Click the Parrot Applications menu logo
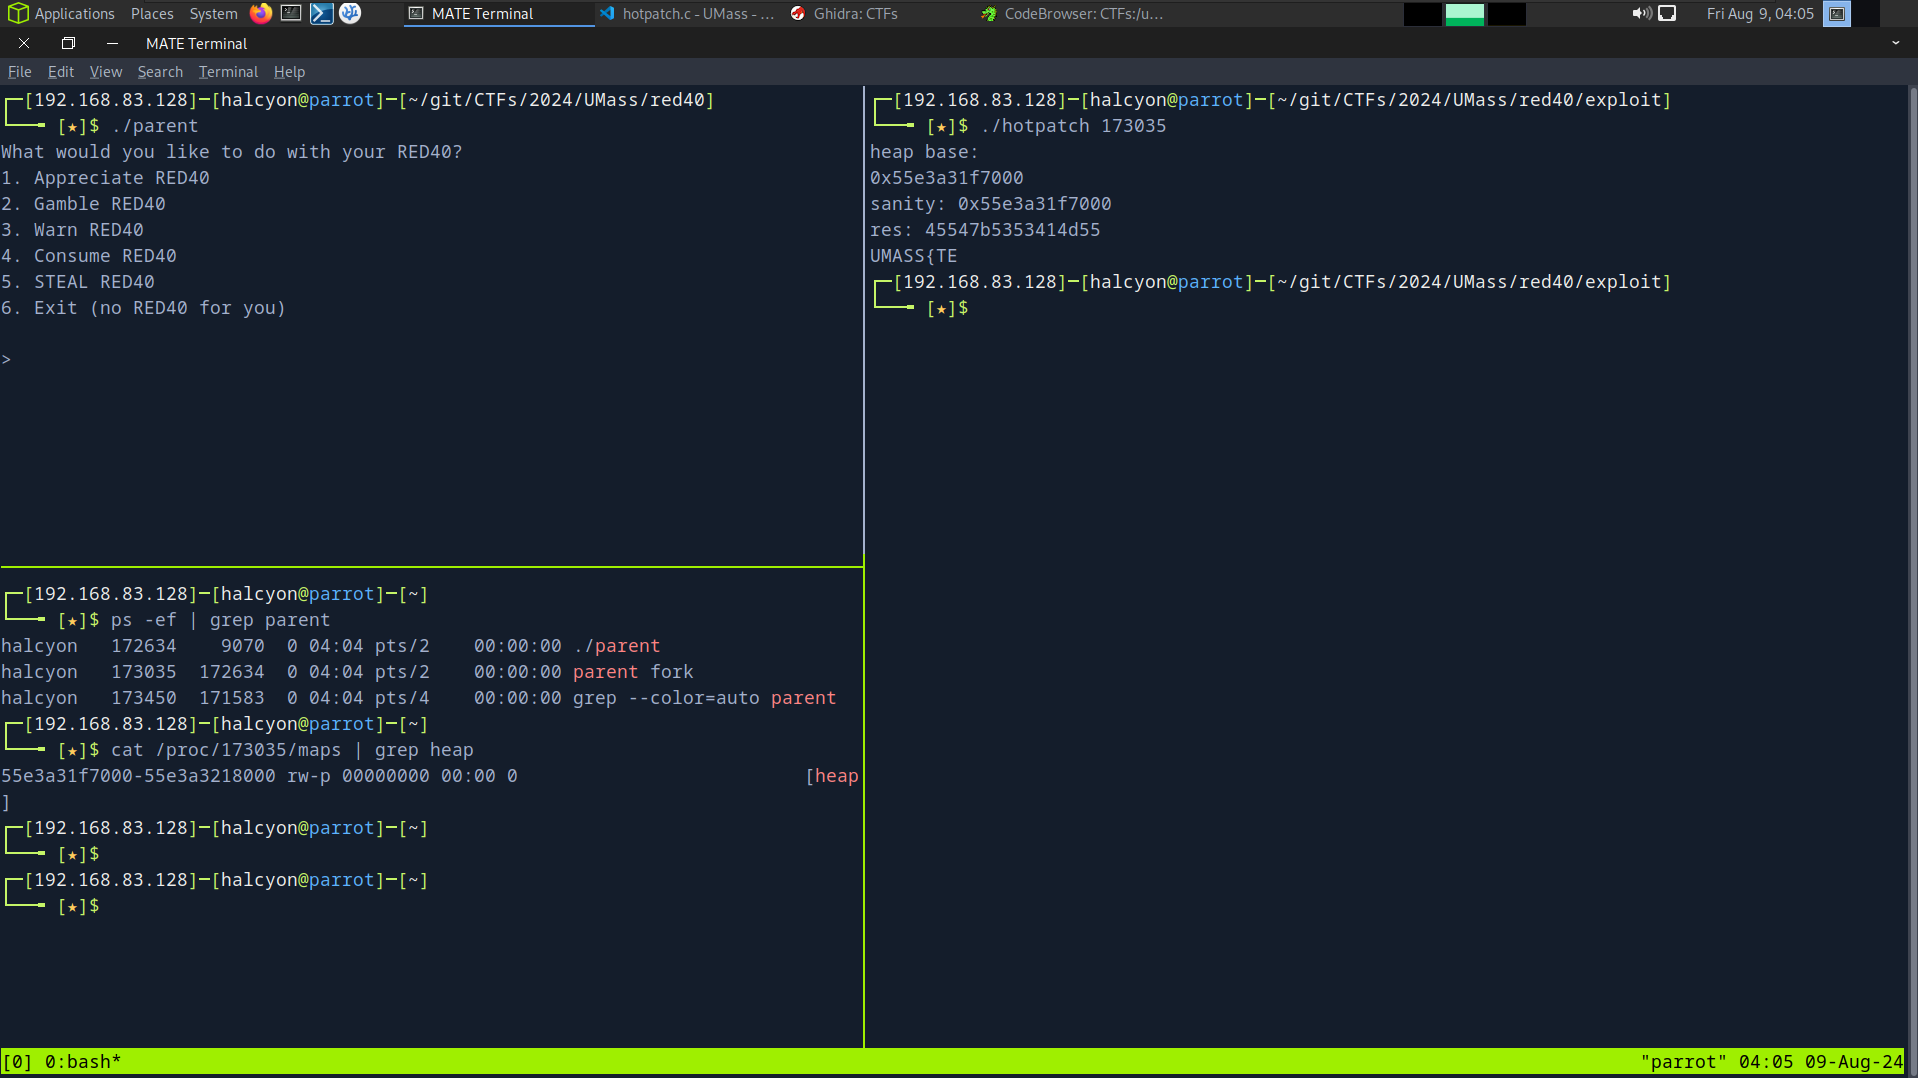Image resolution: width=1918 pixels, height=1078 pixels. point(17,13)
